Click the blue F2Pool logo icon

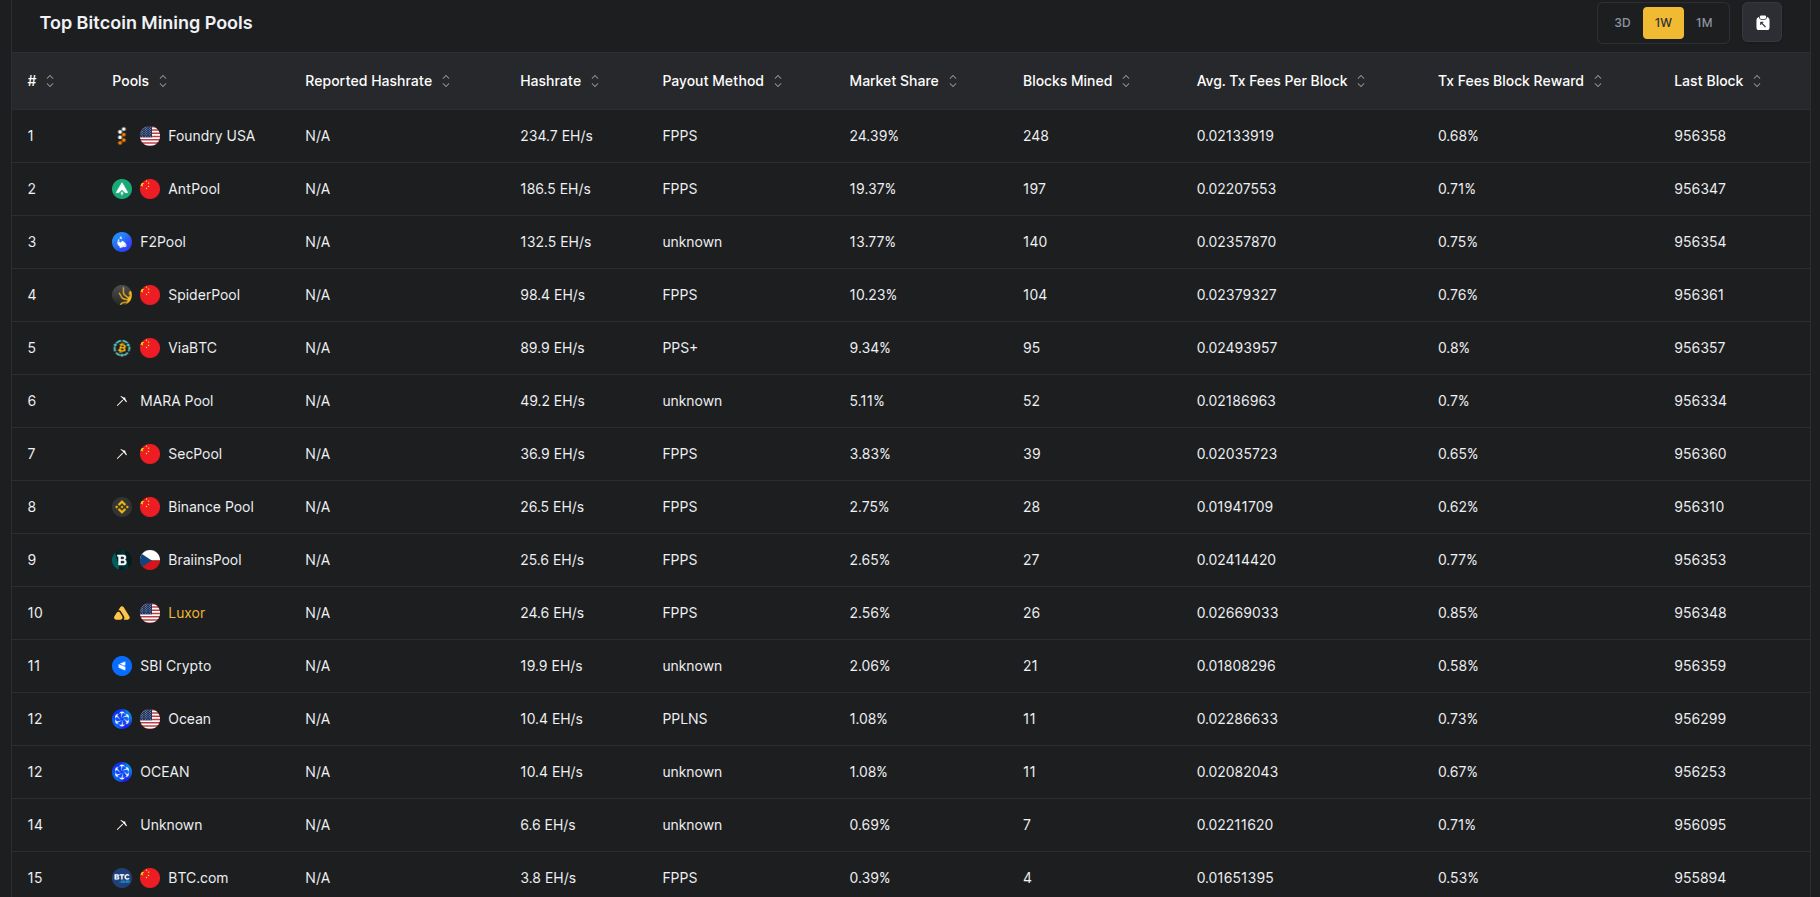pyautogui.click(x=122, y=242)
